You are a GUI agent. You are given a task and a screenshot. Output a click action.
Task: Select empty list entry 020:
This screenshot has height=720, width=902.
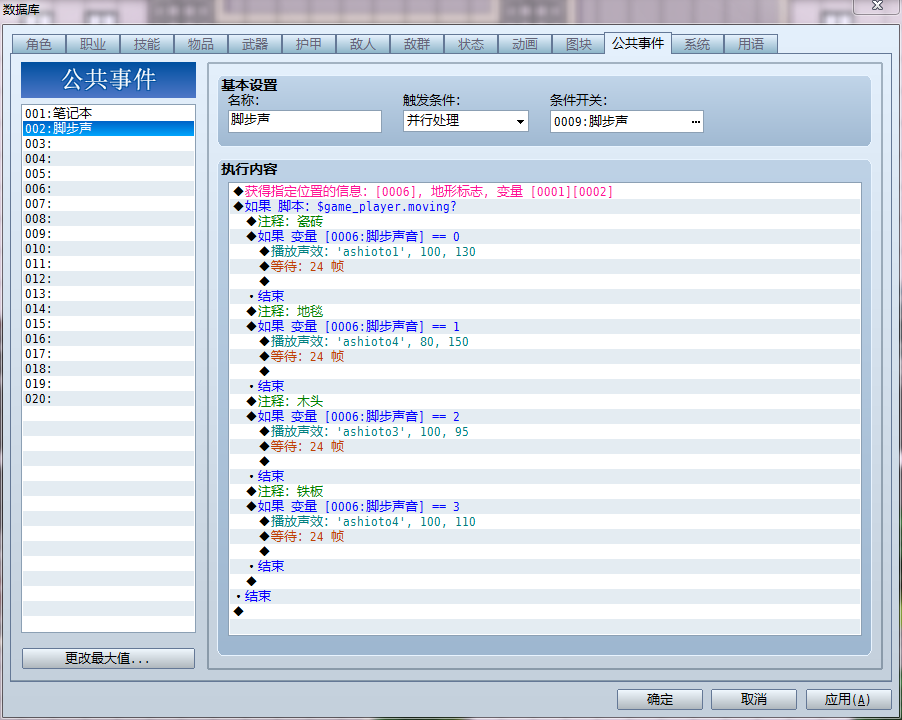click(x=108, y=398)
